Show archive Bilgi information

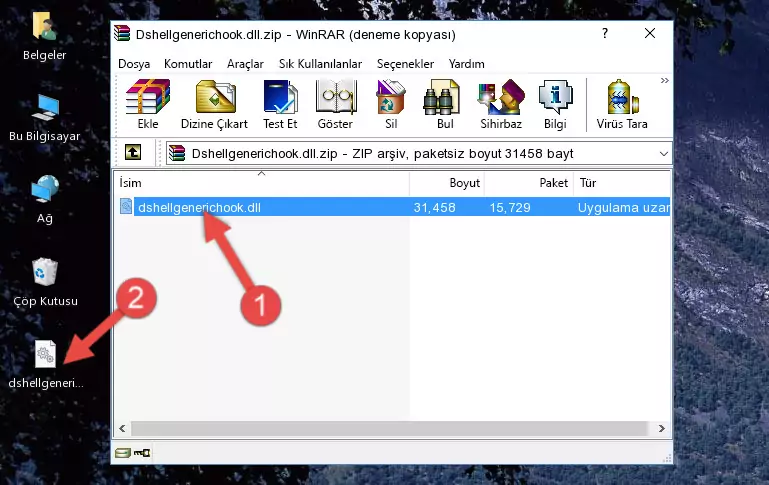pos(555,104)
